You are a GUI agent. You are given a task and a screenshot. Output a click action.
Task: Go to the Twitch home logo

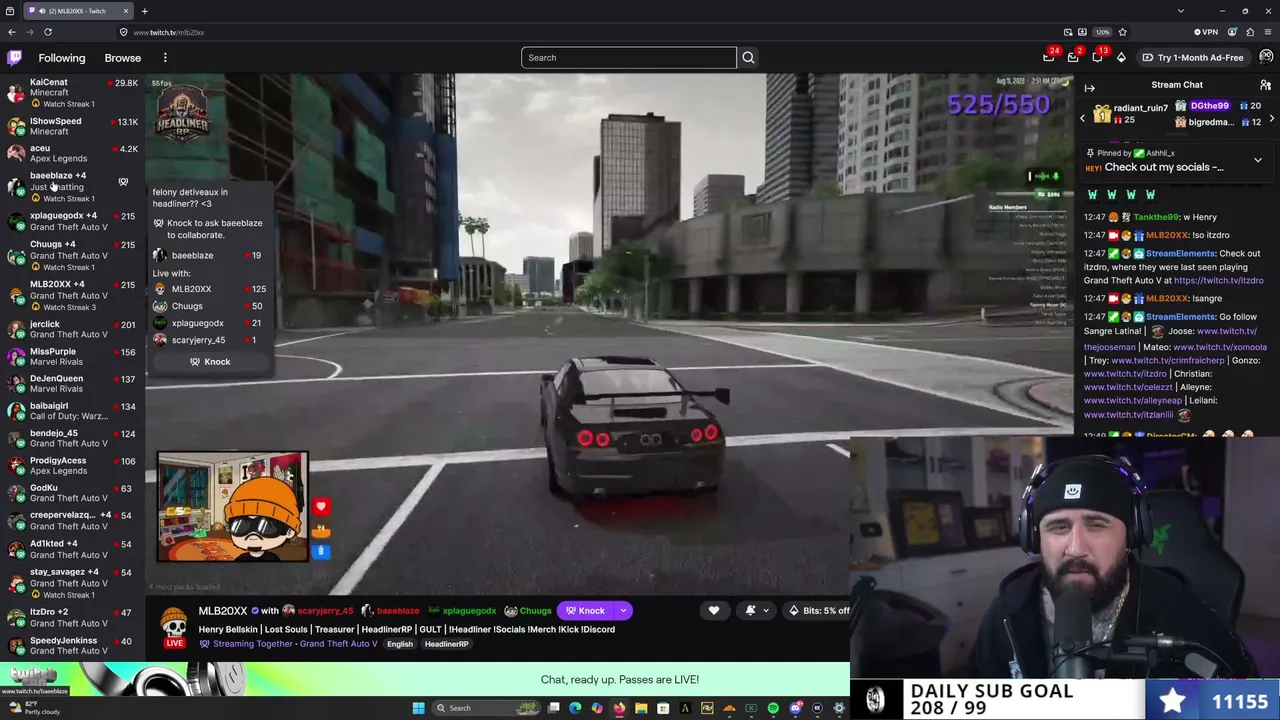15,58
